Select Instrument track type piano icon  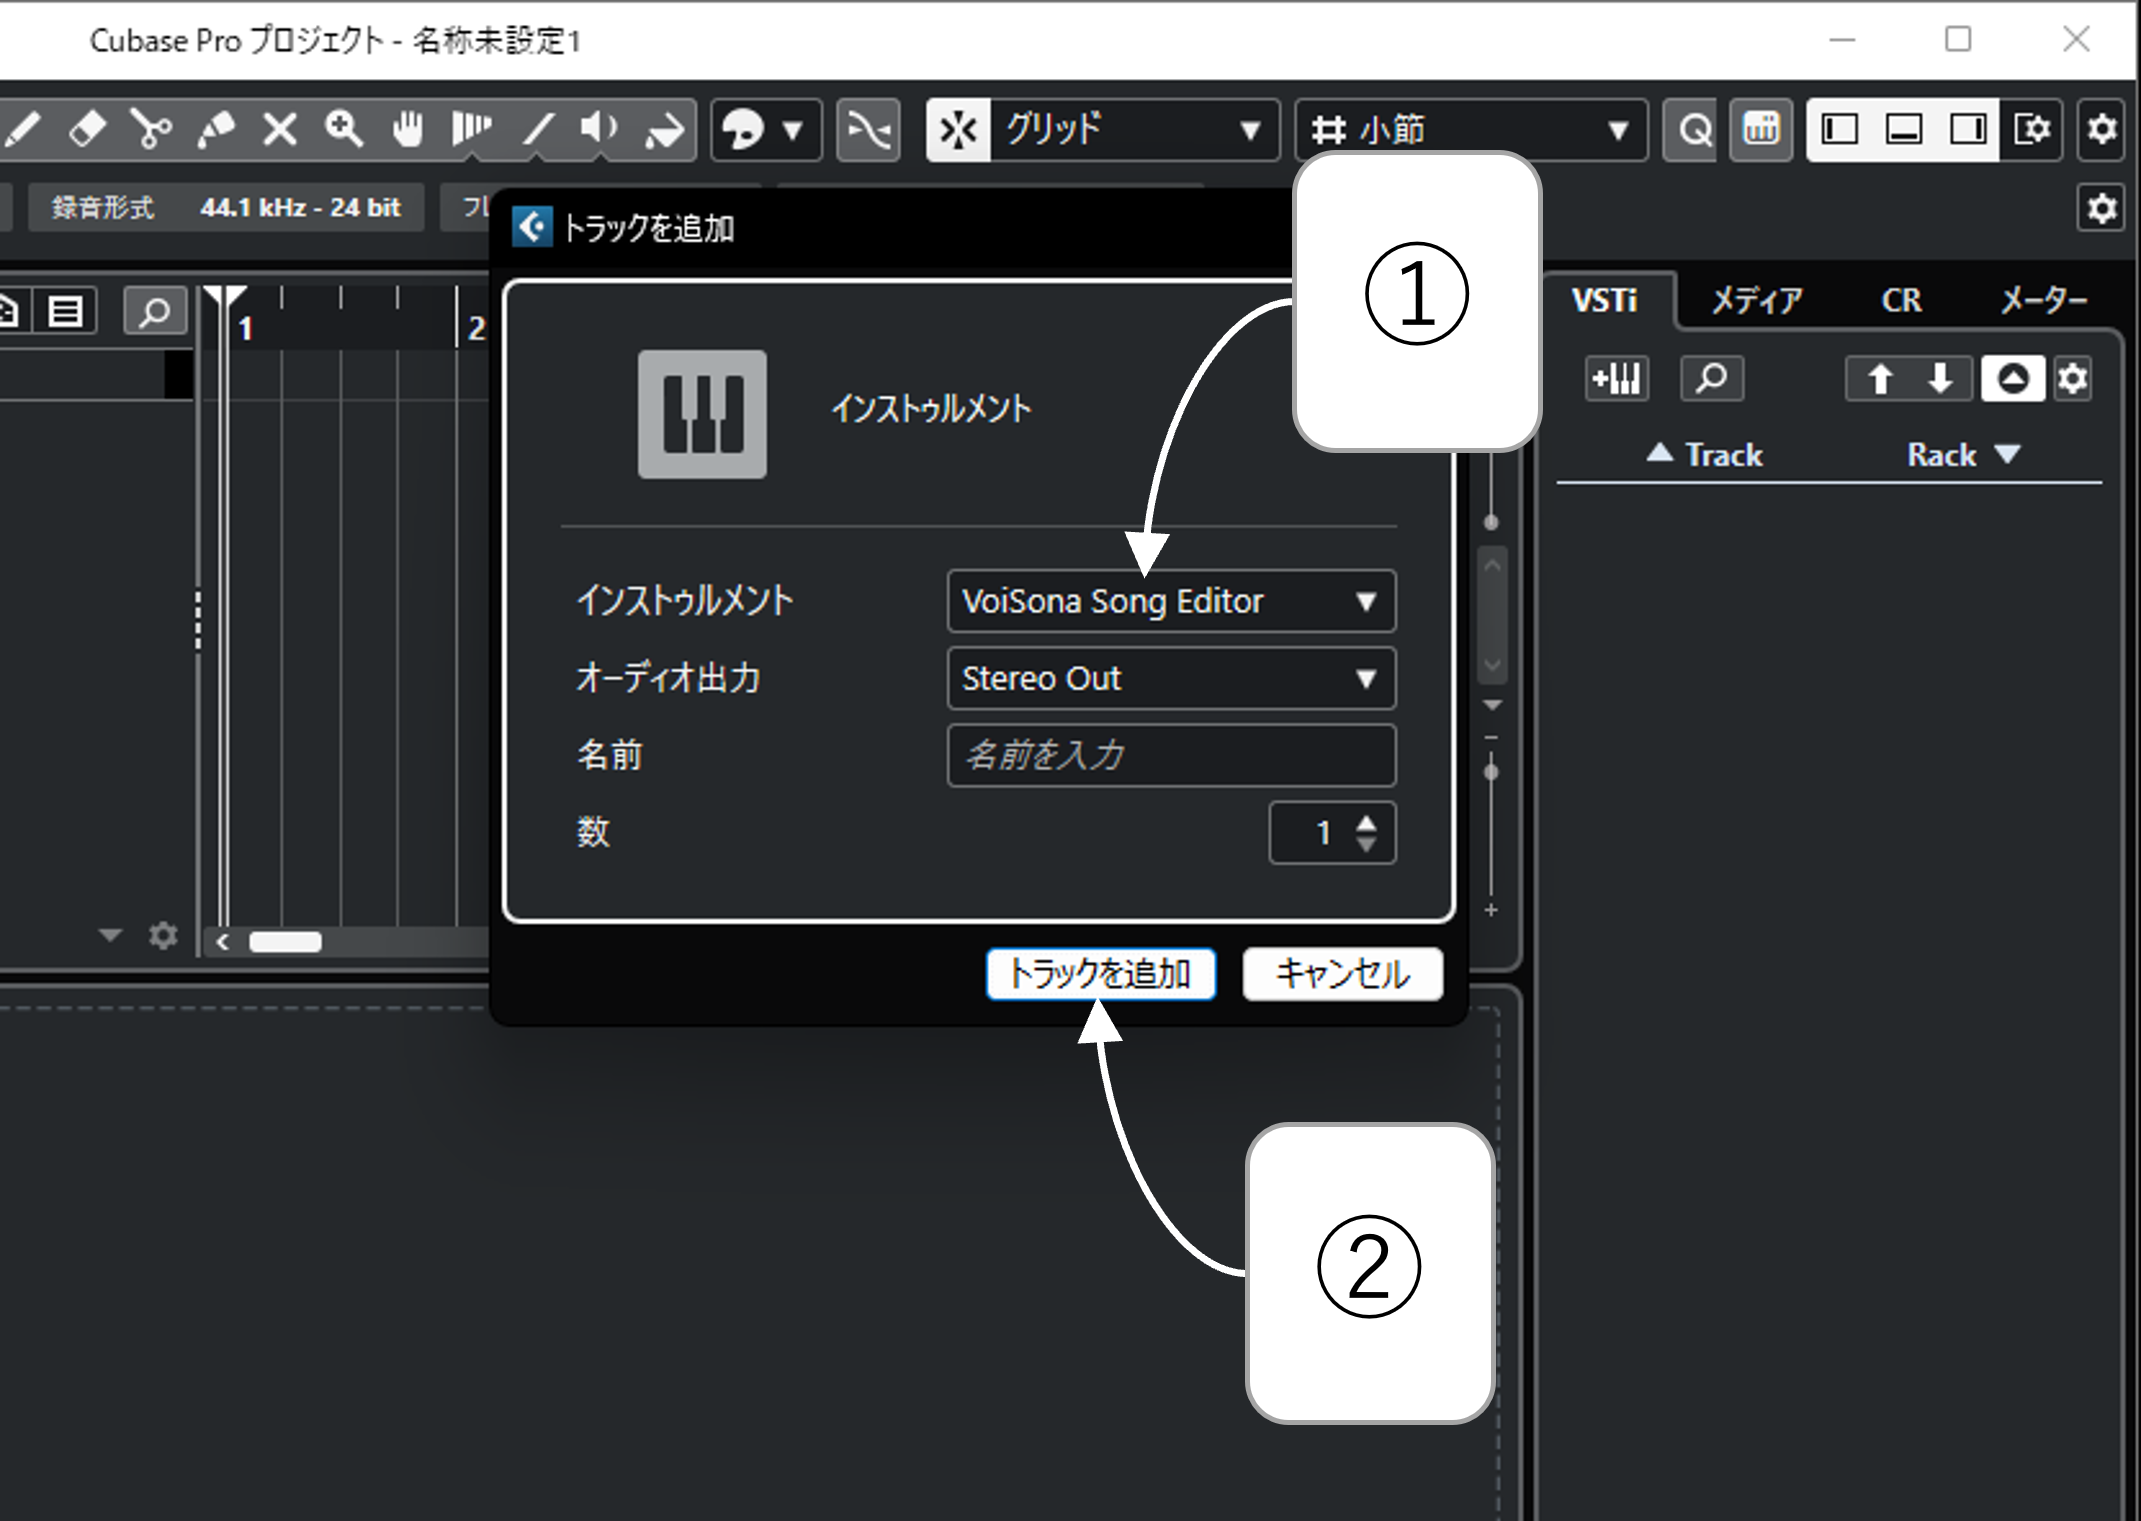pyautogui.click(x=702, y=414)
